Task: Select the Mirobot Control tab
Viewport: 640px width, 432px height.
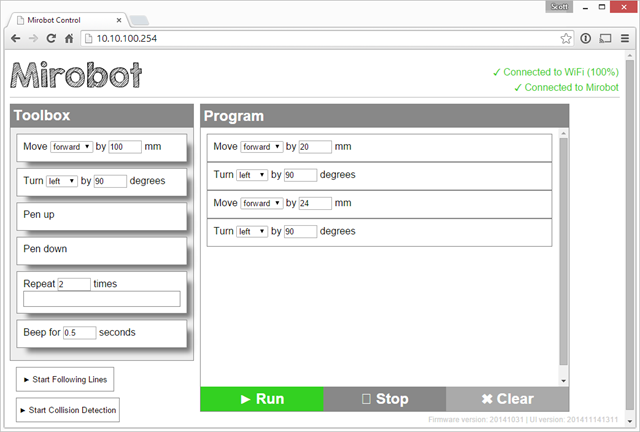Action: [67, 20]
